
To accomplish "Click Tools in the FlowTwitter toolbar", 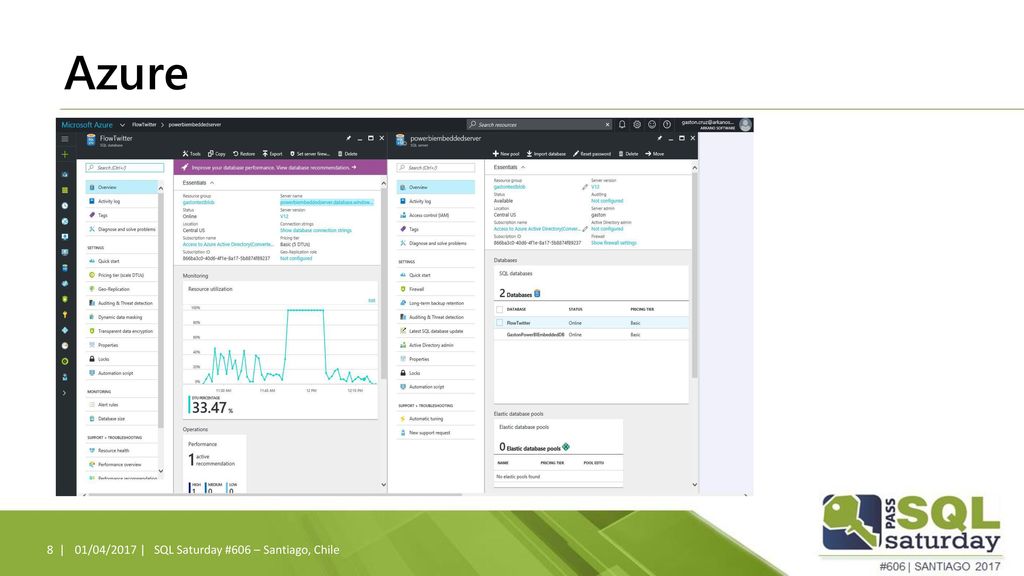I will click(x=192, y=154).
